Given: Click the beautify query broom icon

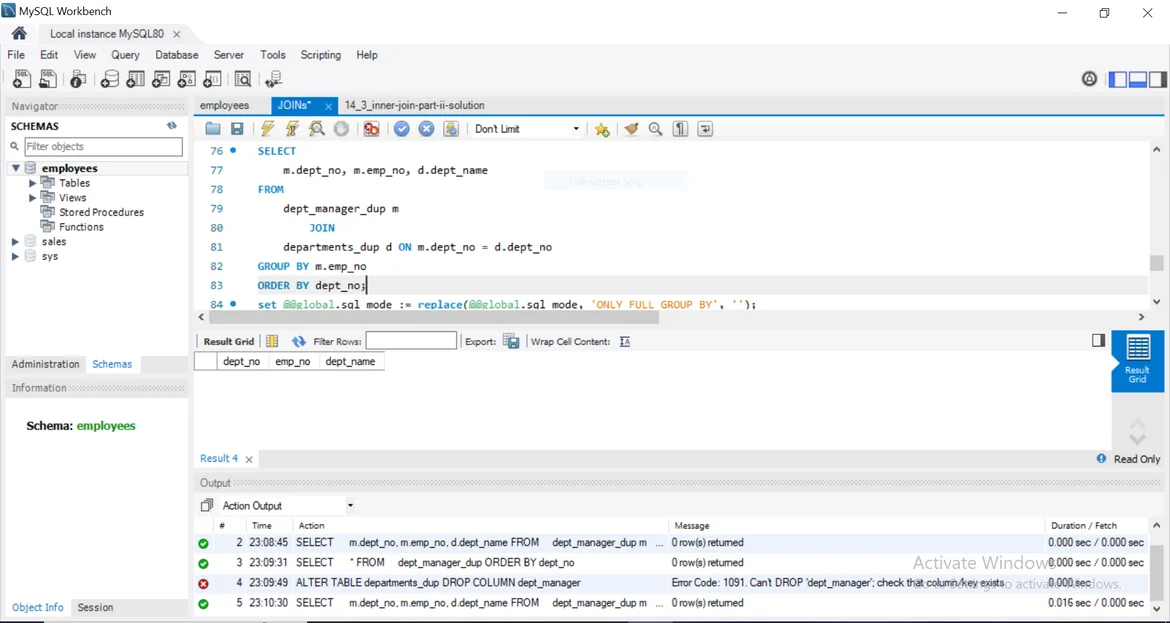Looking at the screenshot, I should click(x=631, y=129).
